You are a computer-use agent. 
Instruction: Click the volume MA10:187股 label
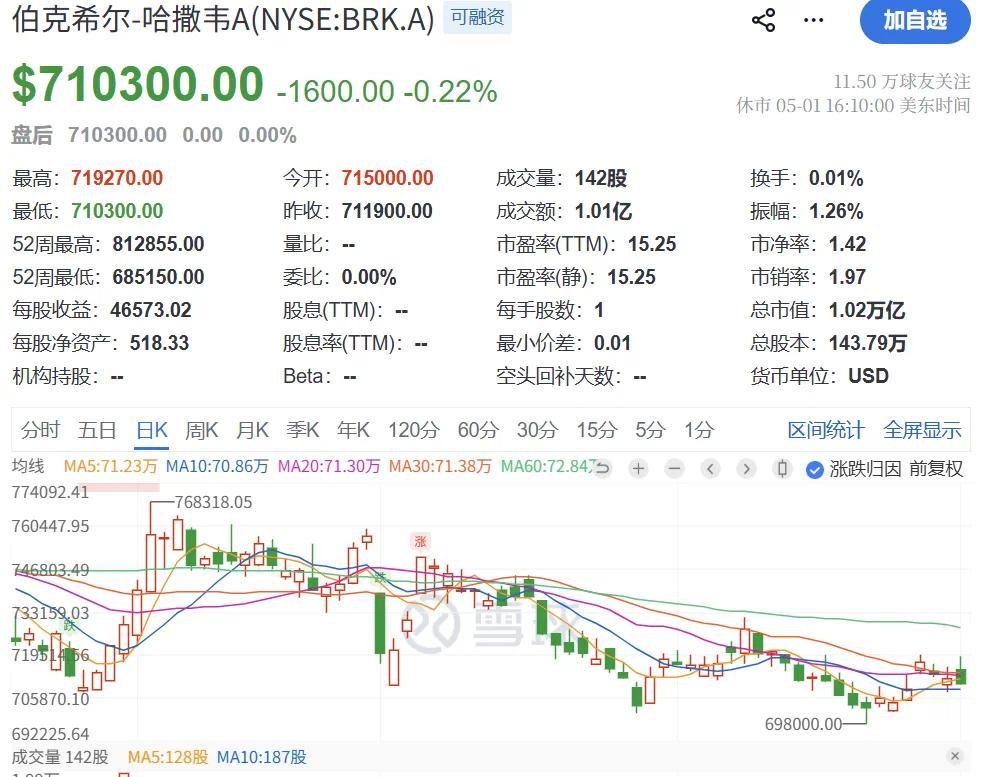261,757
